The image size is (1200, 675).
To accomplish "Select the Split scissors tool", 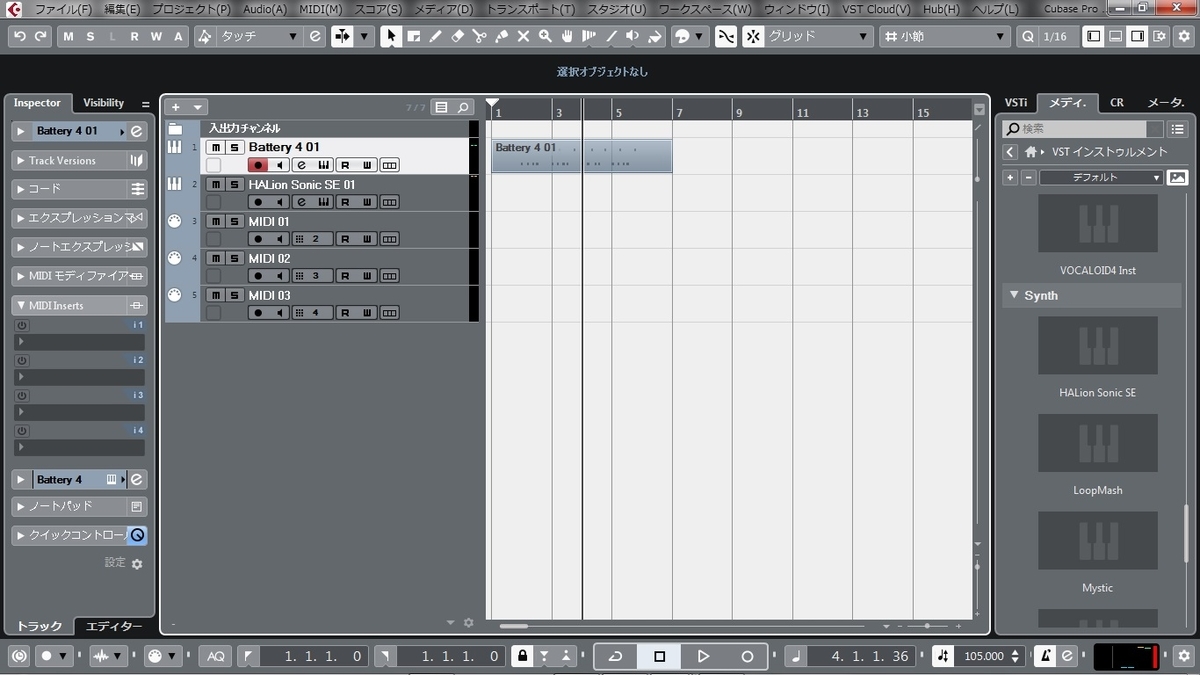I will tap(479, 36).
